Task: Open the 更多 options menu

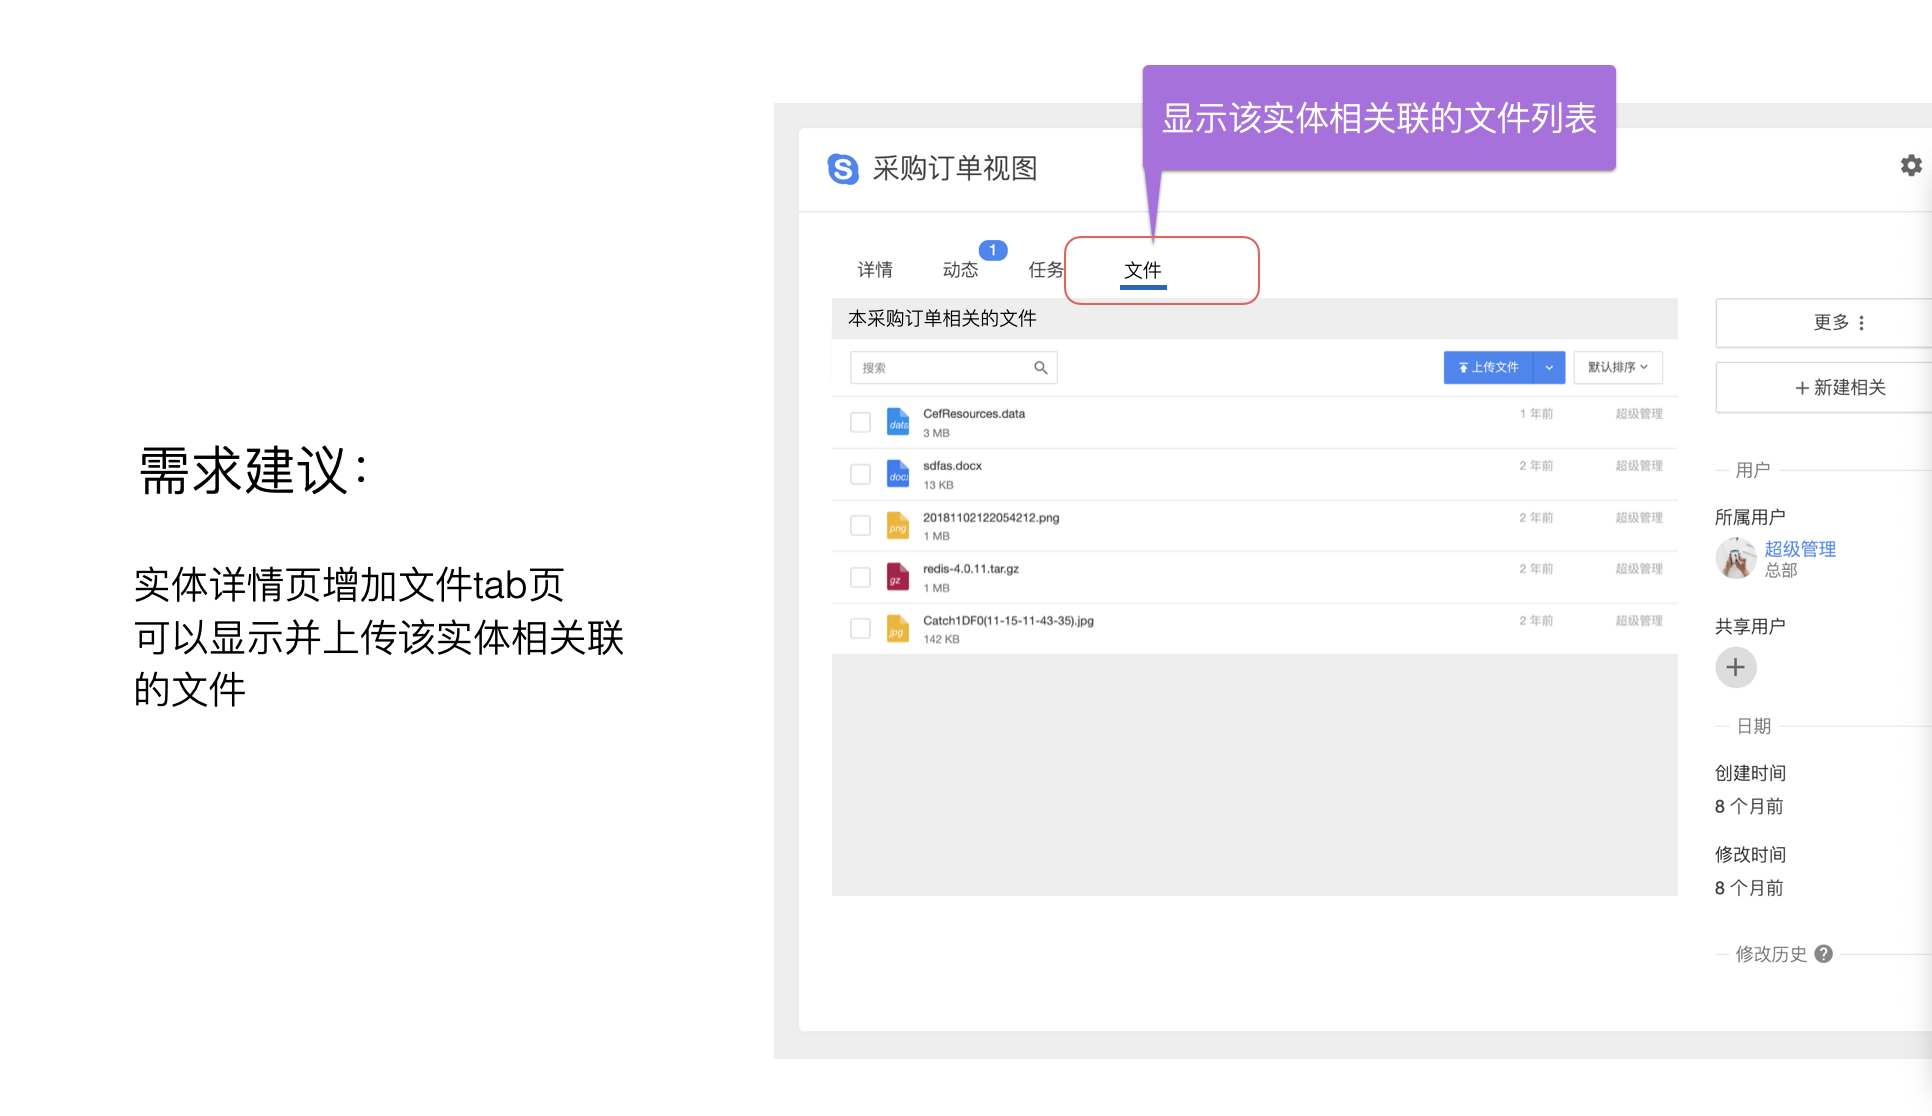Action: coord(1840,322)
